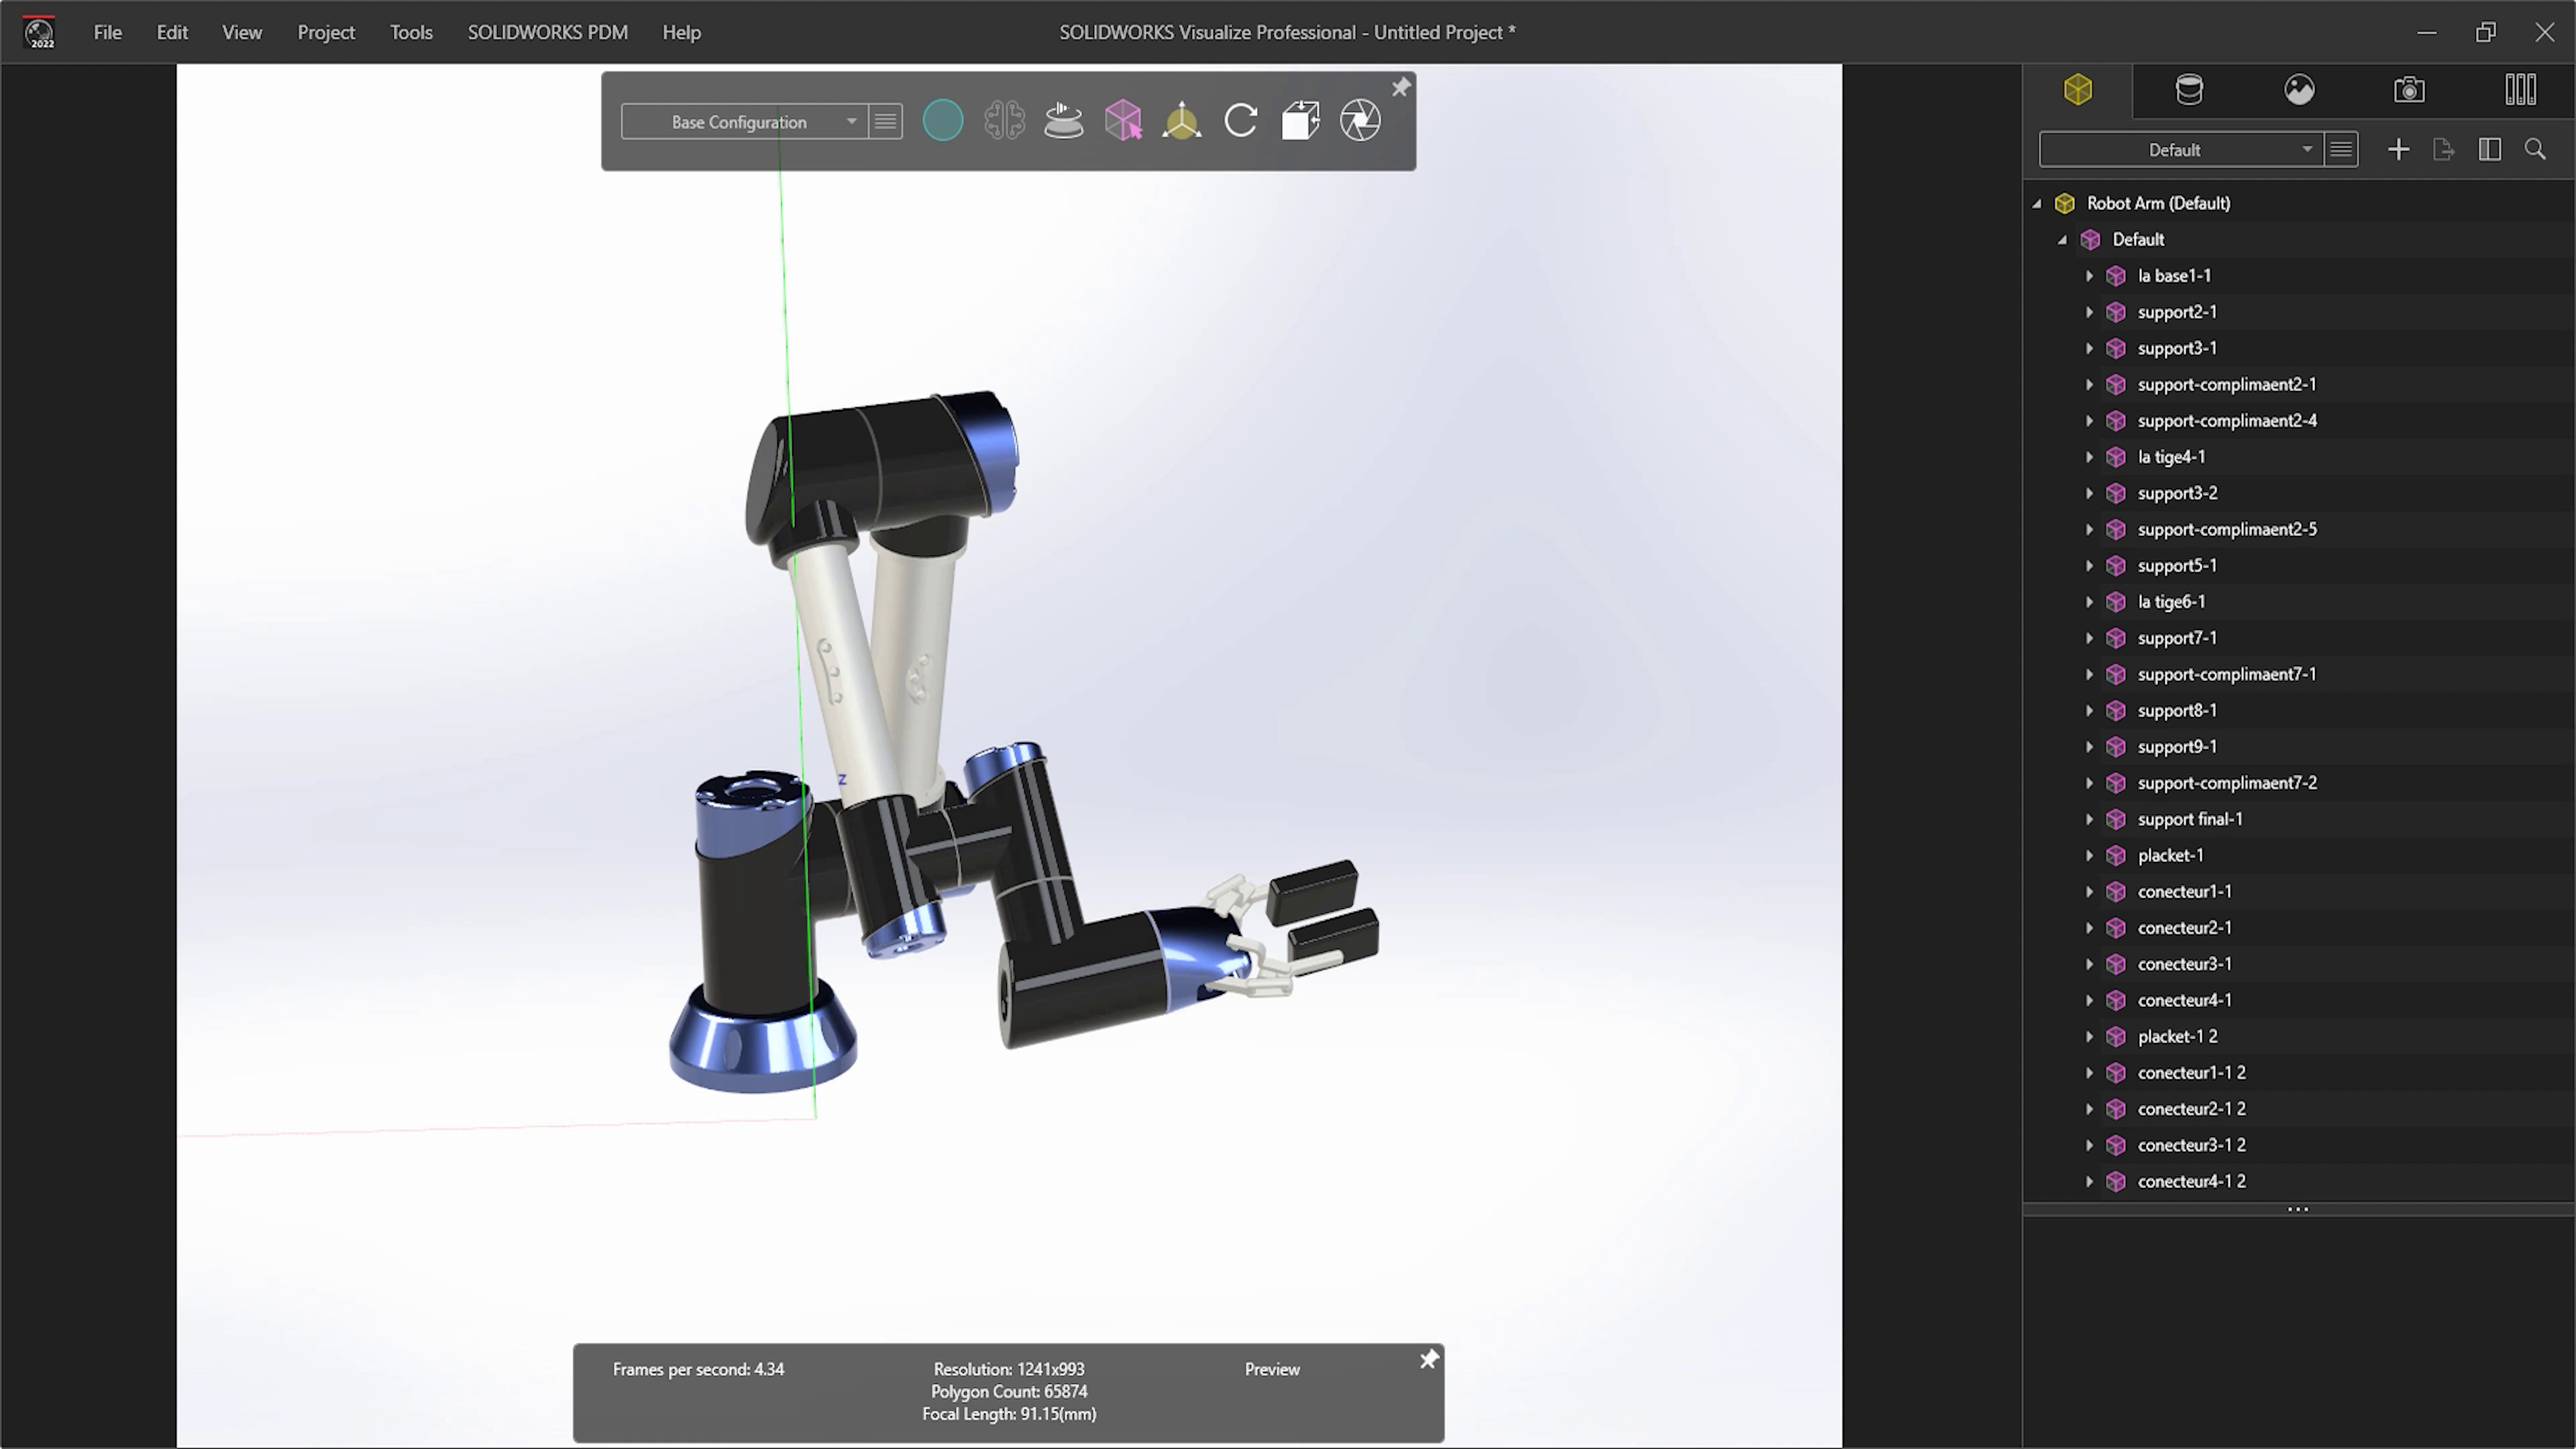This screenshot has height=1449, width=2576.
Task: Click the aperture render icon on the toolbar
Action: pyautogui.click(x=1360, y=120)
